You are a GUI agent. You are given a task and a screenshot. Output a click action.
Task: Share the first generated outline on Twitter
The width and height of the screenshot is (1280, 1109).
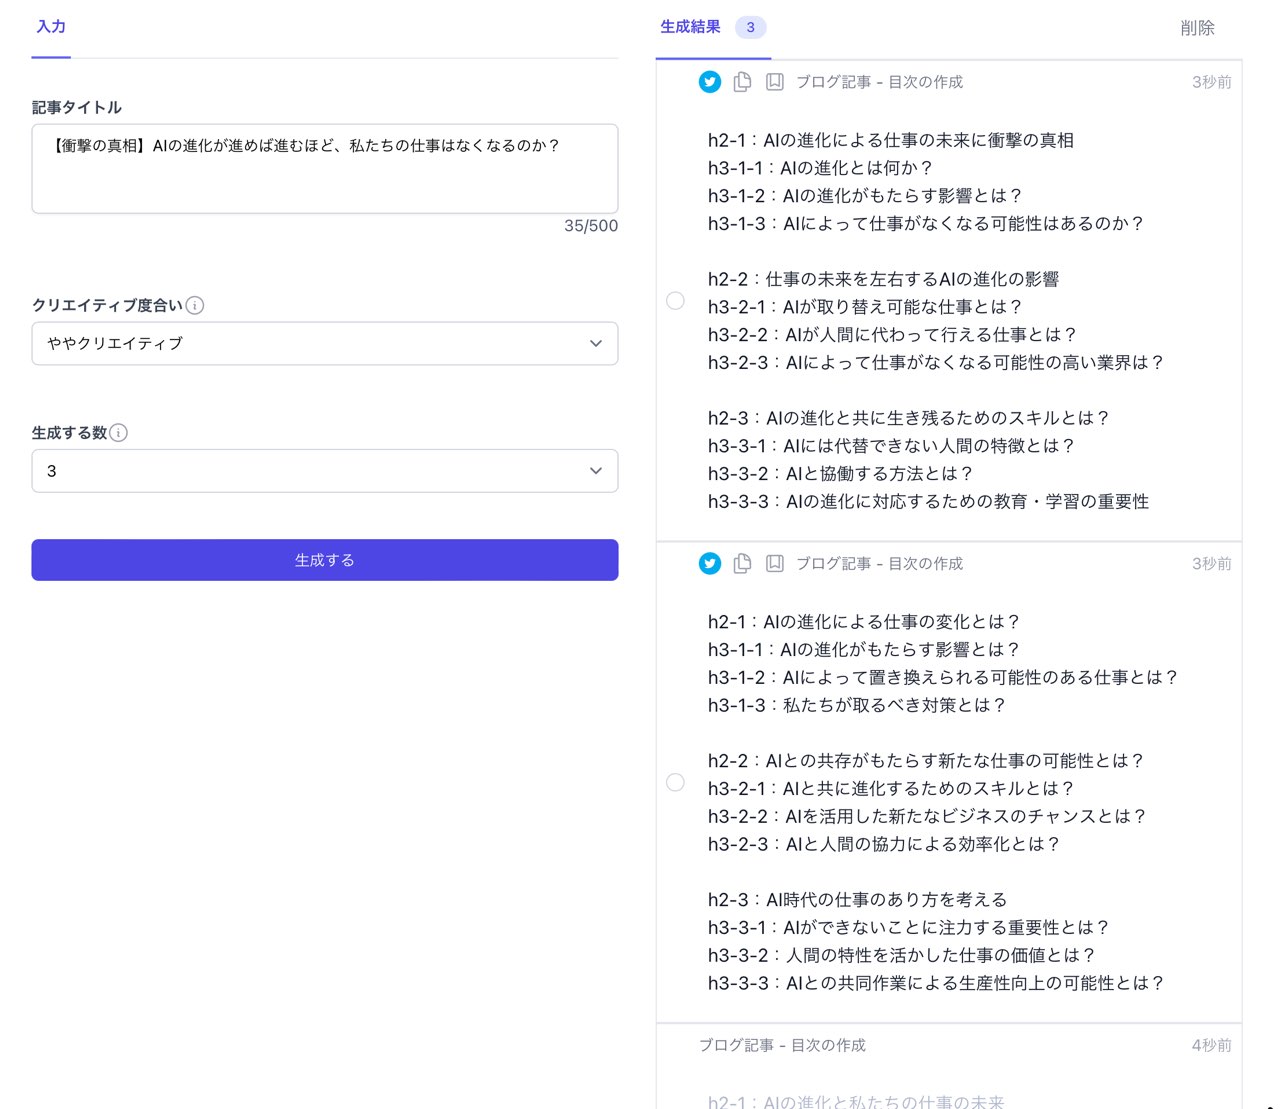(710, 82)
